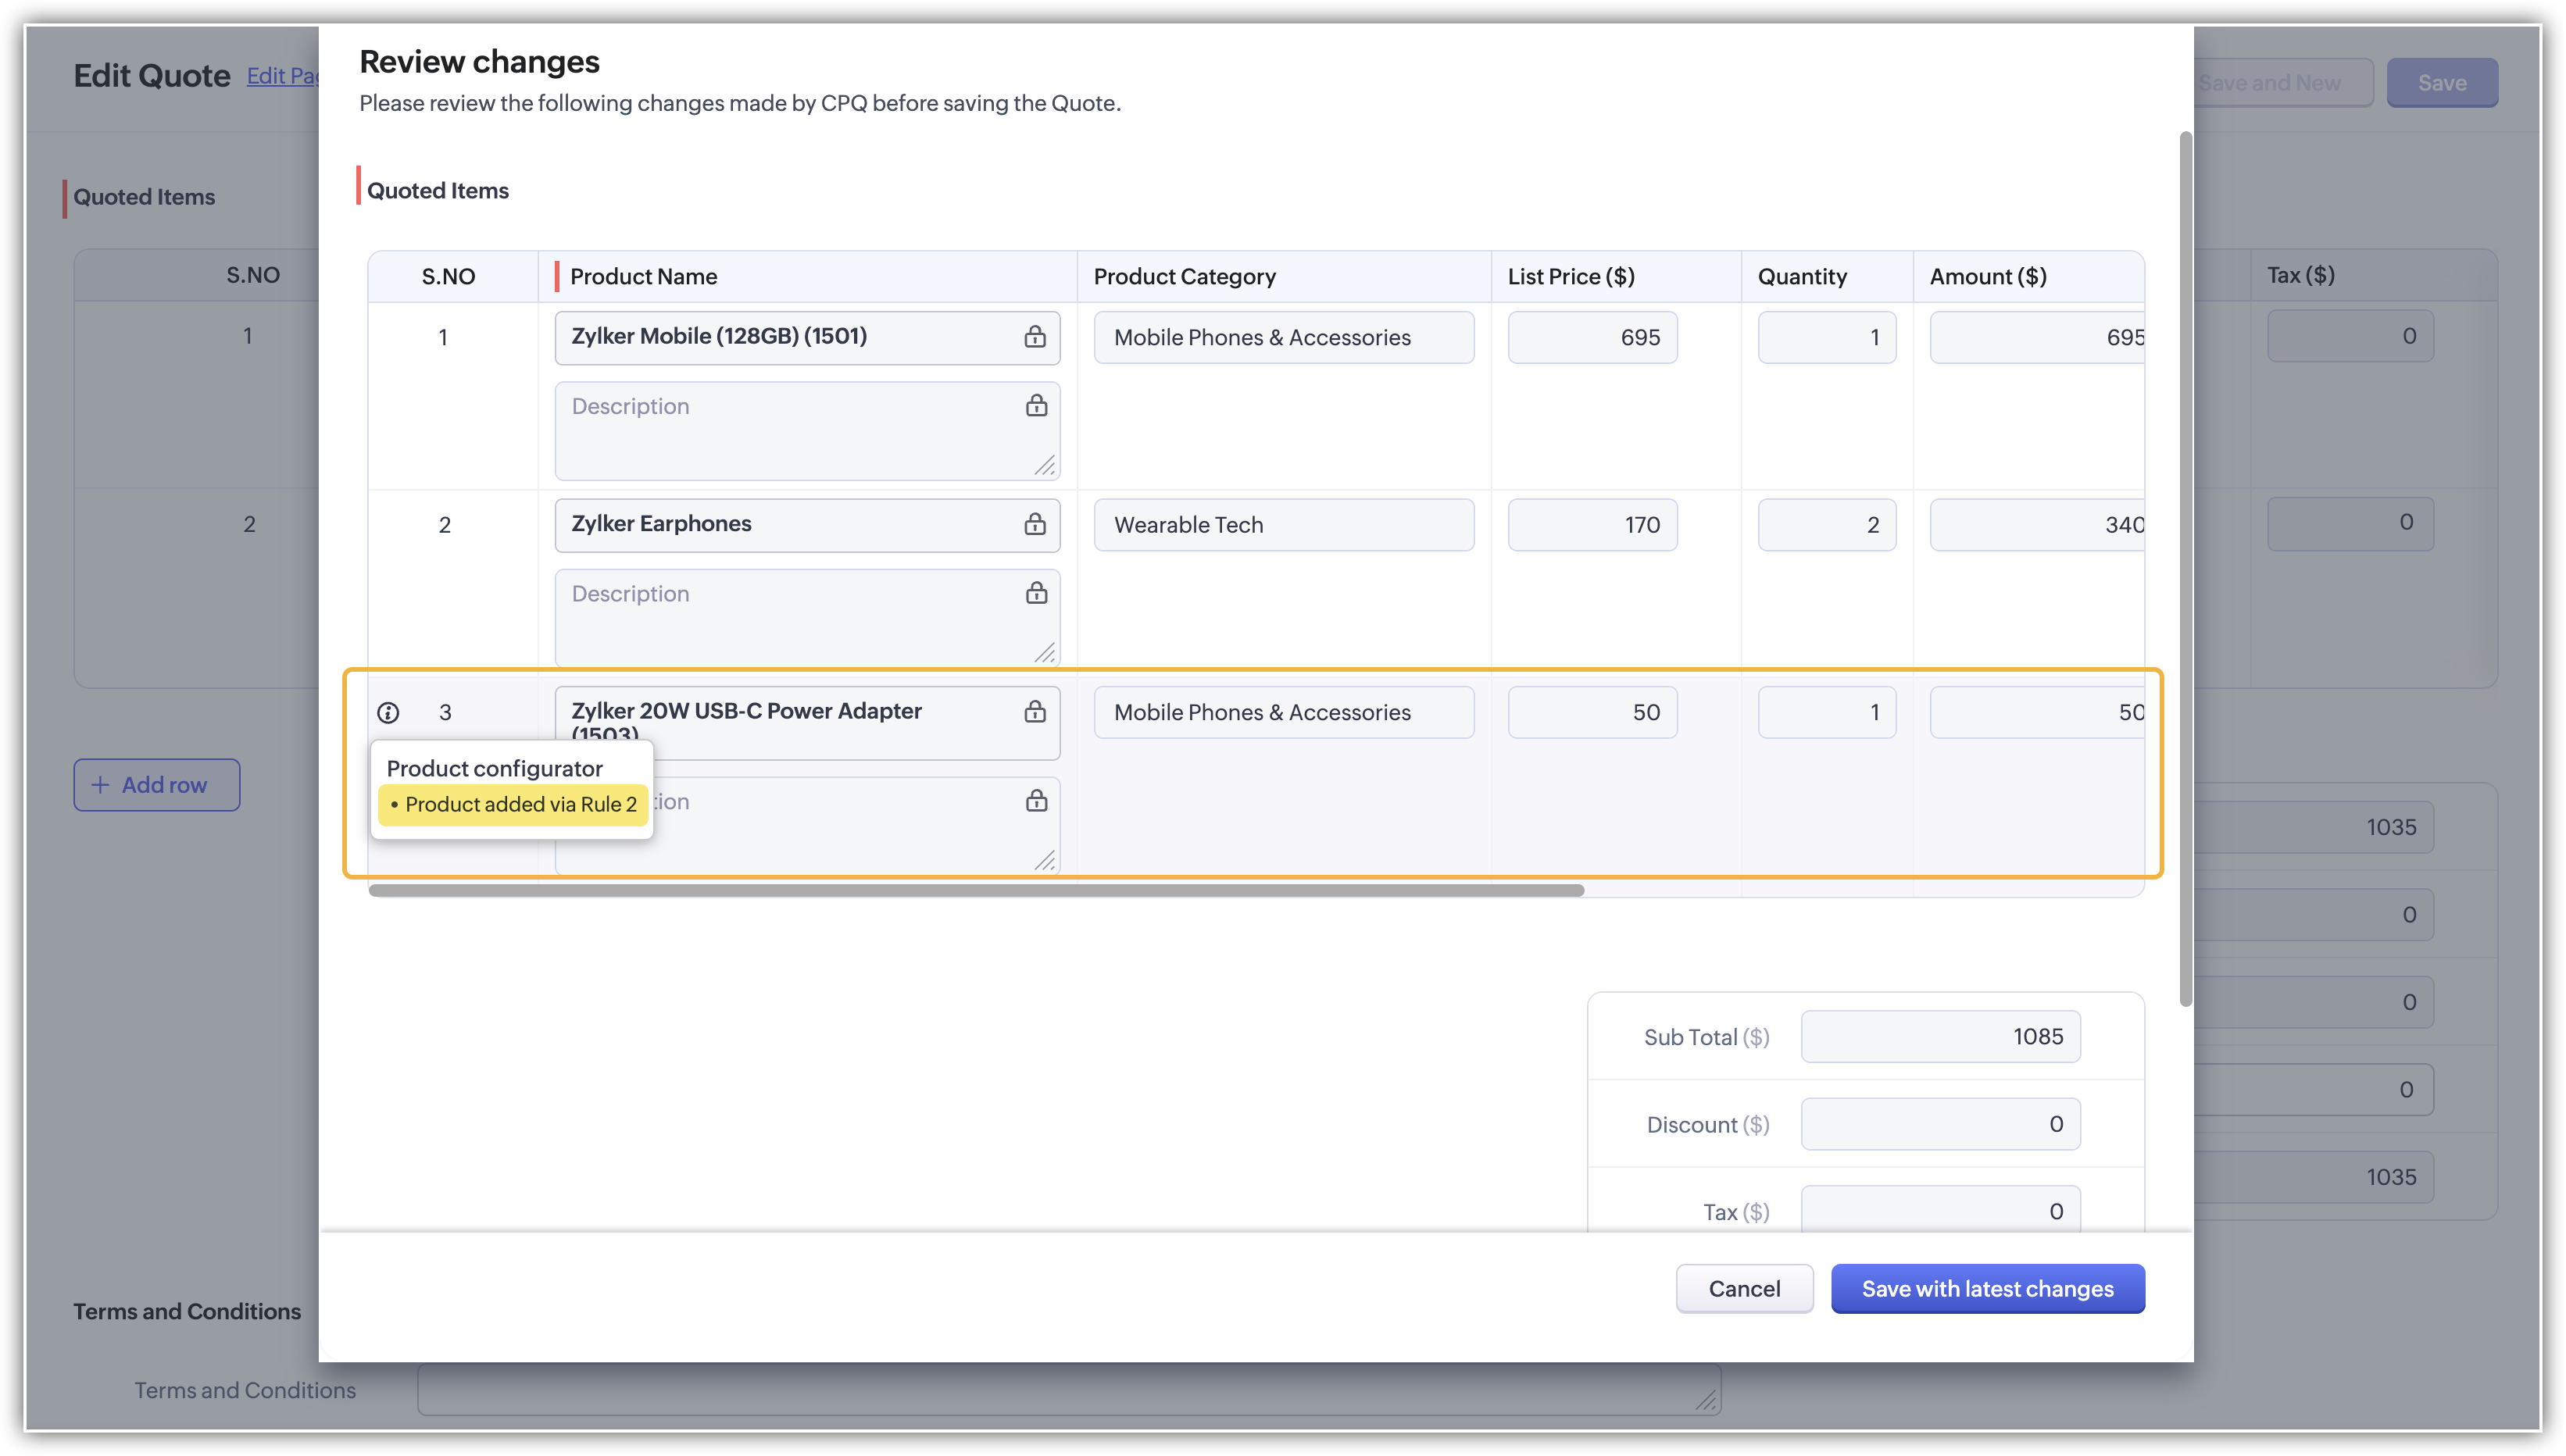Image resolution: width=2566 pixels, height=1456 pixels.
Task: Click horizontal scrollbar under quoted items table
Action: (975, 890)
